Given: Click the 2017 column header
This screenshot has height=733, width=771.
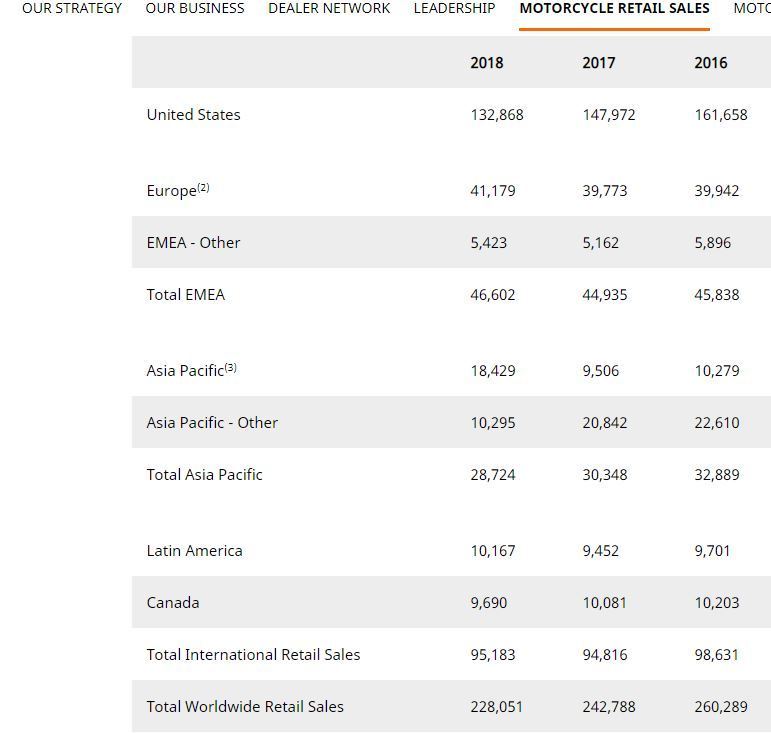Looking at the screenshot, I should pos(599,63).
